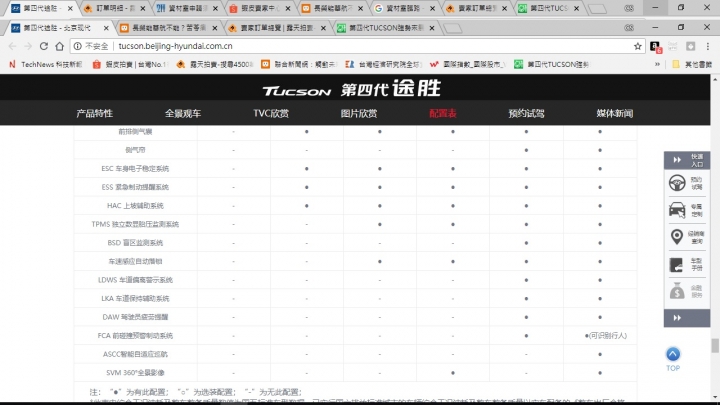Click the ESS 紧急制动提醒系统 row label
The image size is (720, 405).
point(135,187)
